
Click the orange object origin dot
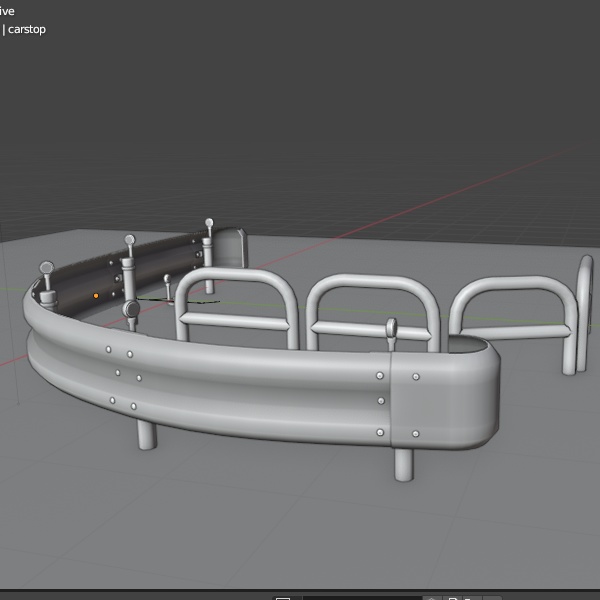(96, 296)
